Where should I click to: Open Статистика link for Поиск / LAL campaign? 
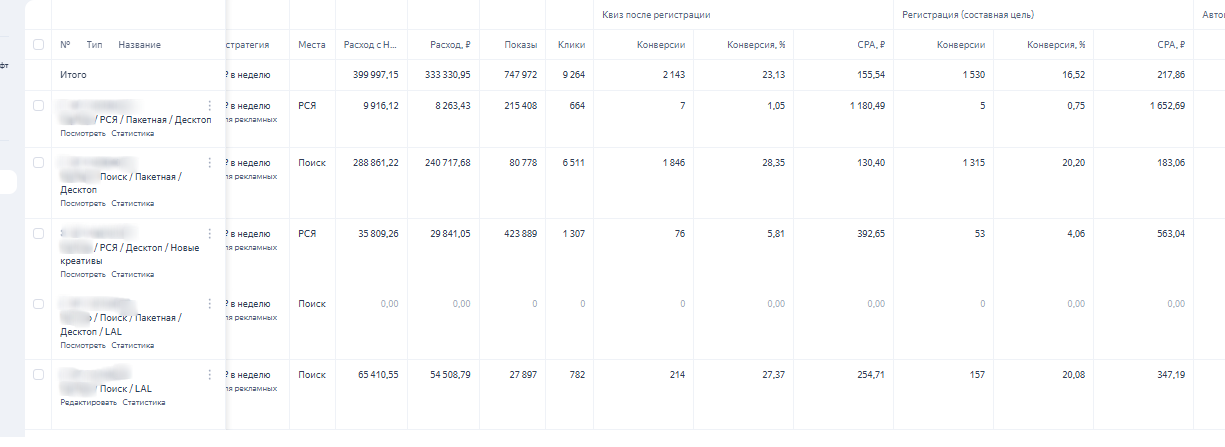(144, 402)
